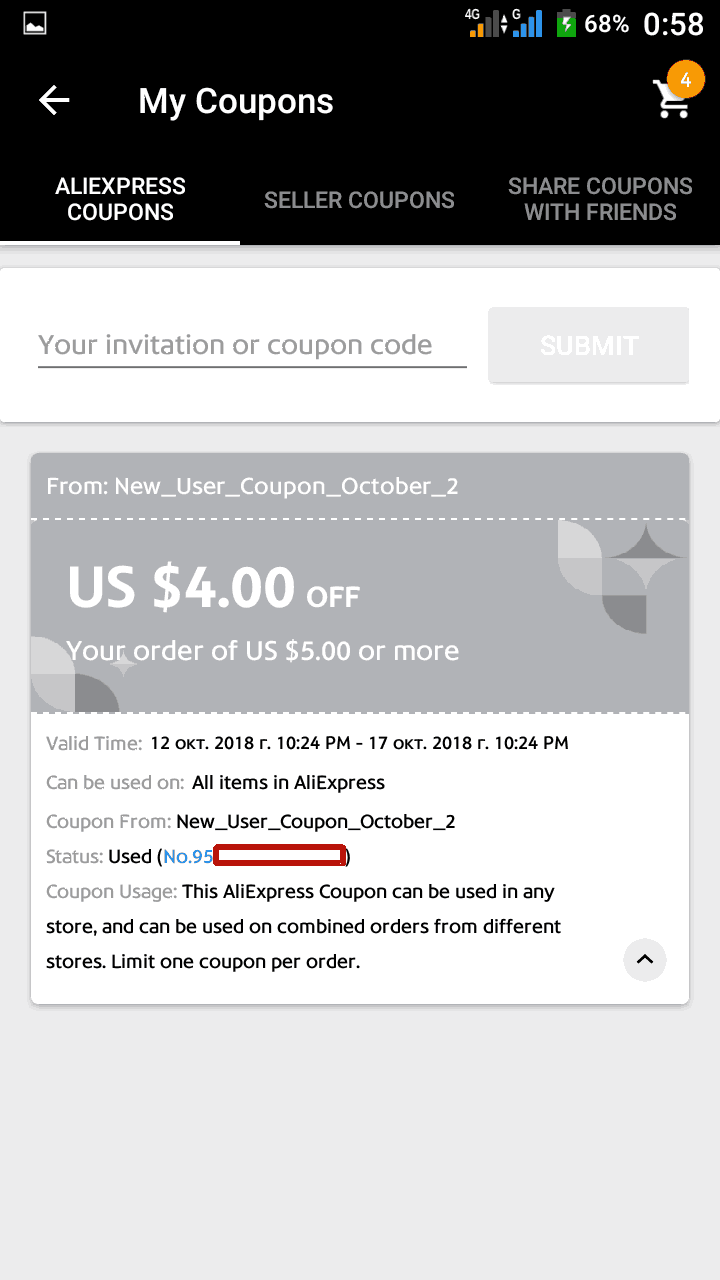Open Share Coupons with Friends tab
720x1280 pixels.
click(600, 199)
